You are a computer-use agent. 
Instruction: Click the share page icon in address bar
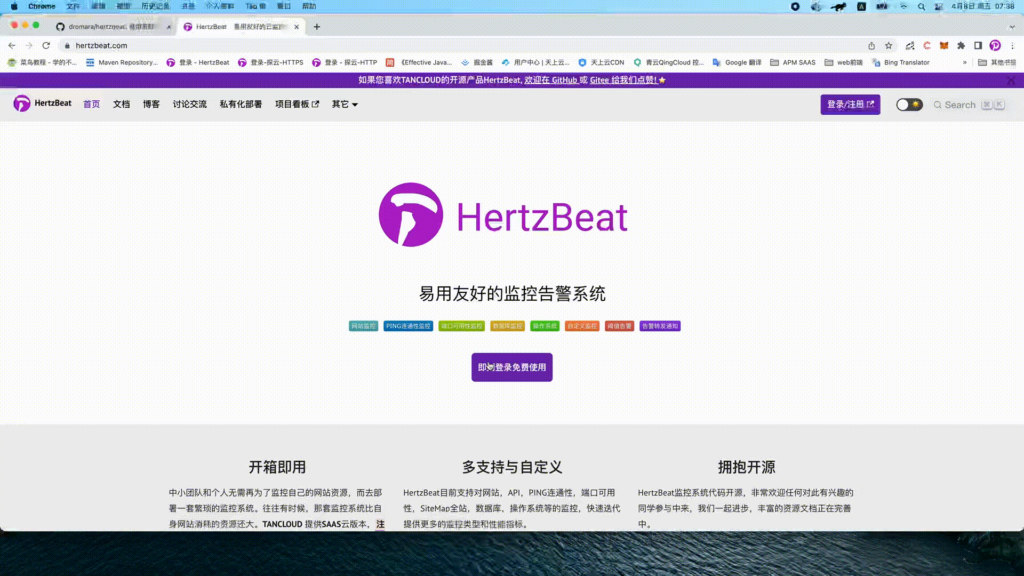(x=871, y=46)
